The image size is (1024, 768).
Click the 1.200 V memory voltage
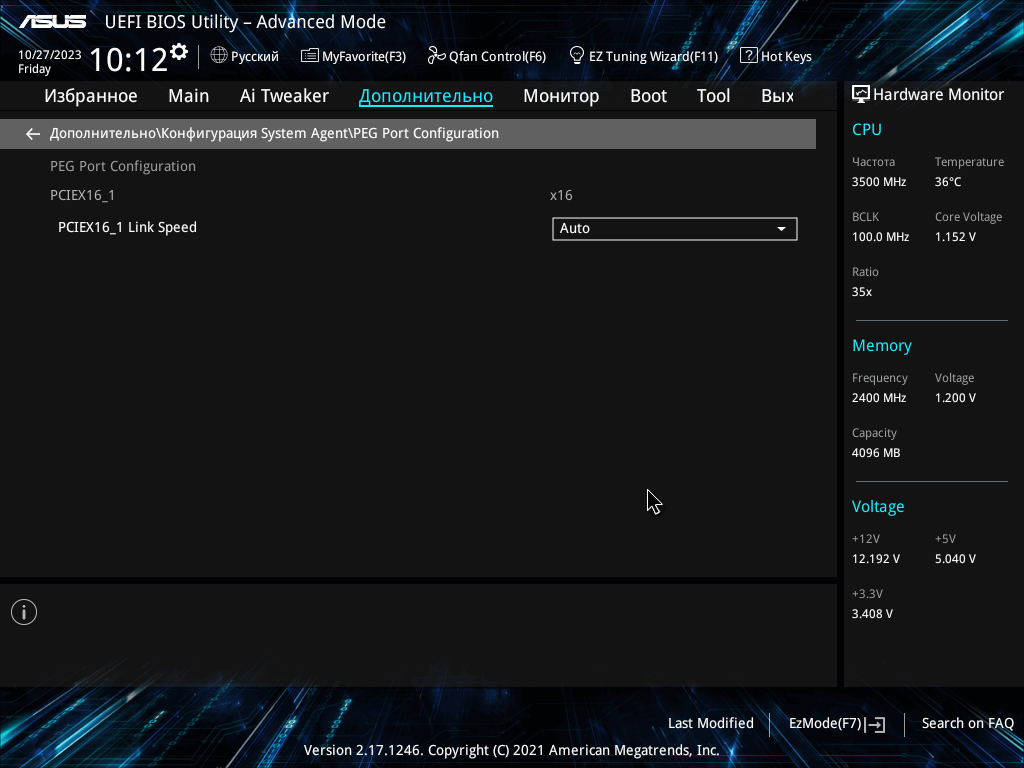(x=955, y=398)
